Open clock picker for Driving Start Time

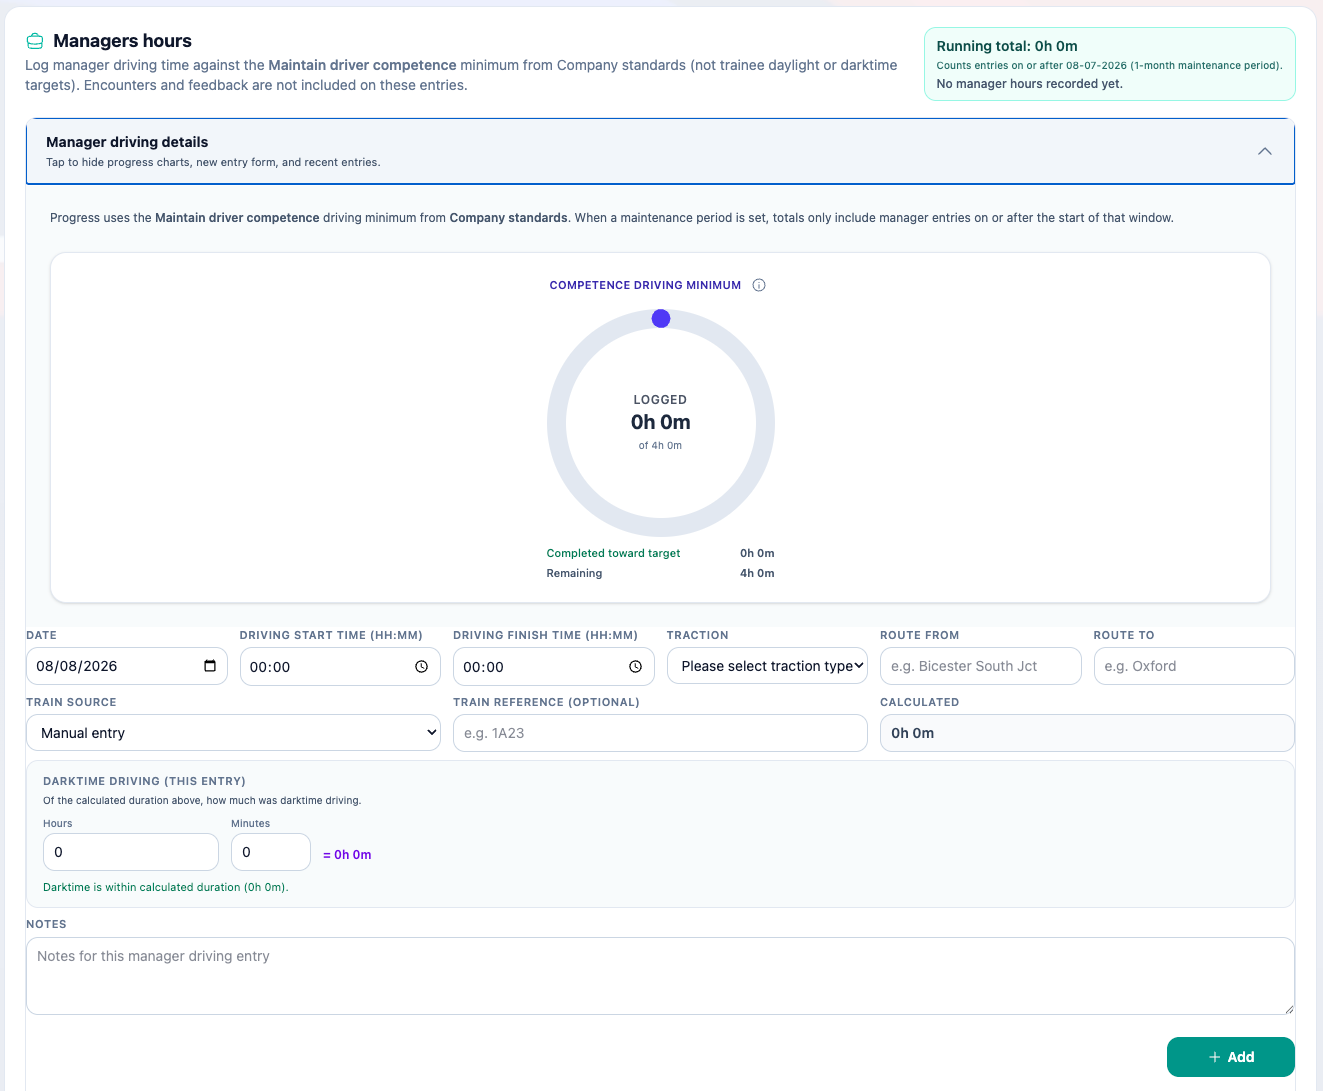(422, 667)
